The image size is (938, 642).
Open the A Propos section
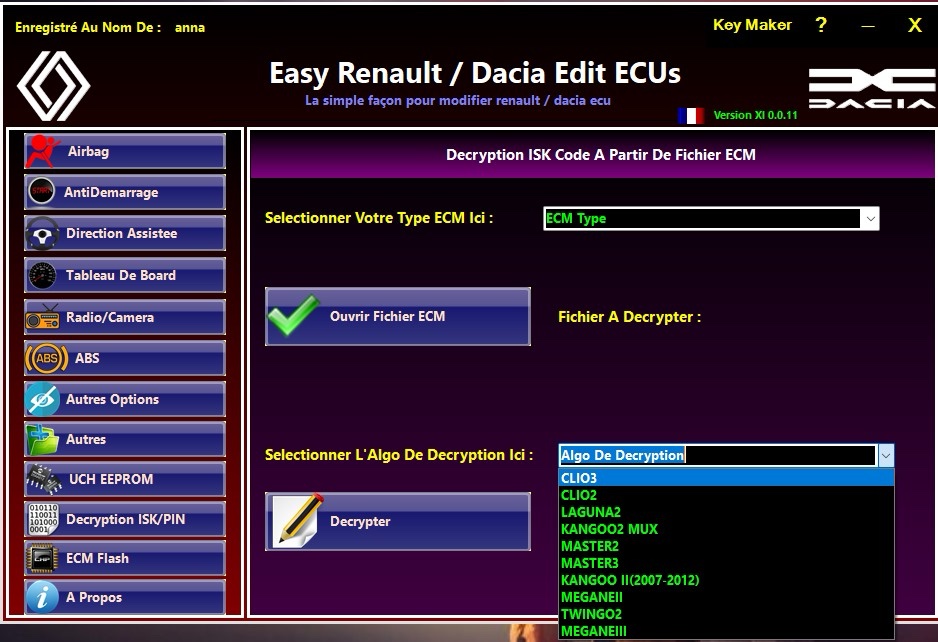[124, 599]
